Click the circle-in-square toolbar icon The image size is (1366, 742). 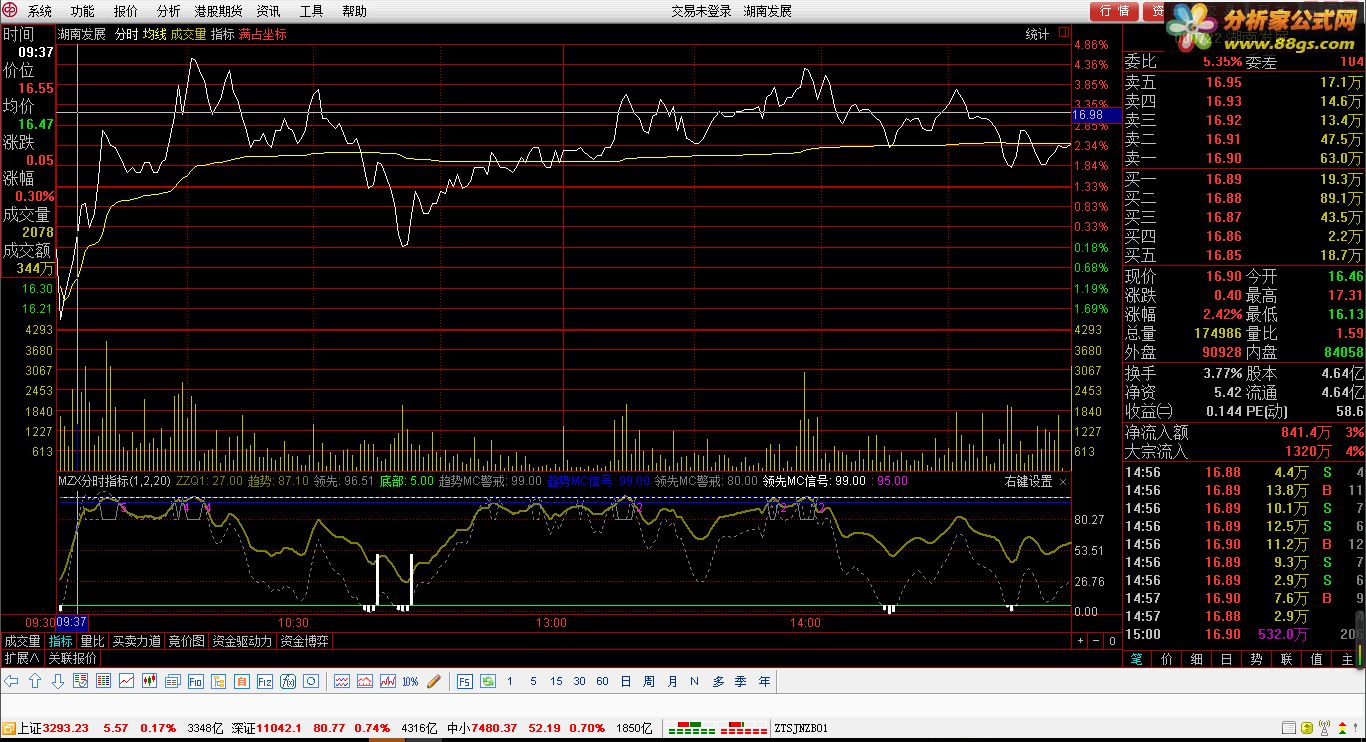click(x=310, y=681)
